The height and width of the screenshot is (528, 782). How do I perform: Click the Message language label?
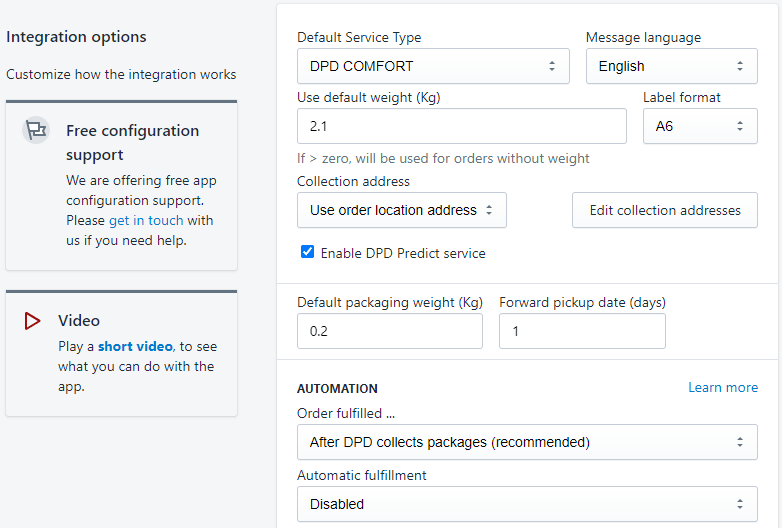[x=643, y=37]
